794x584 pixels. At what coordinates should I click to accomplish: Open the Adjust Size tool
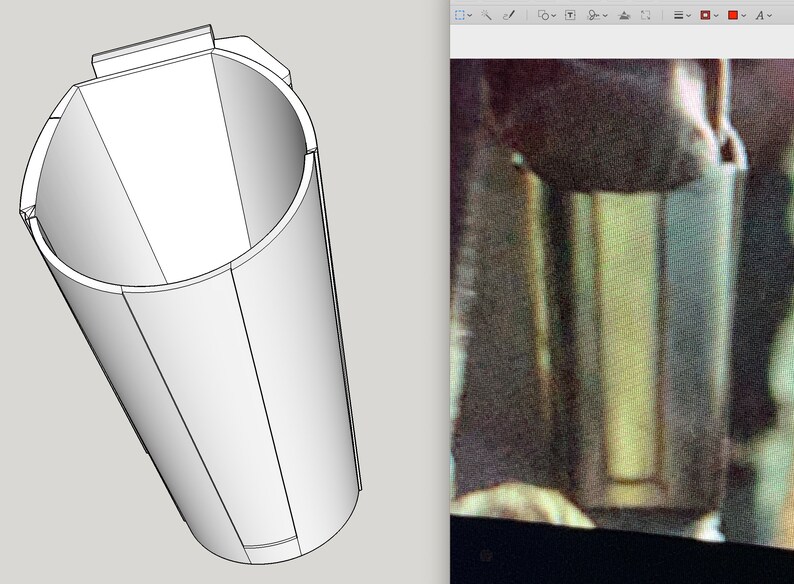[646, 15]
